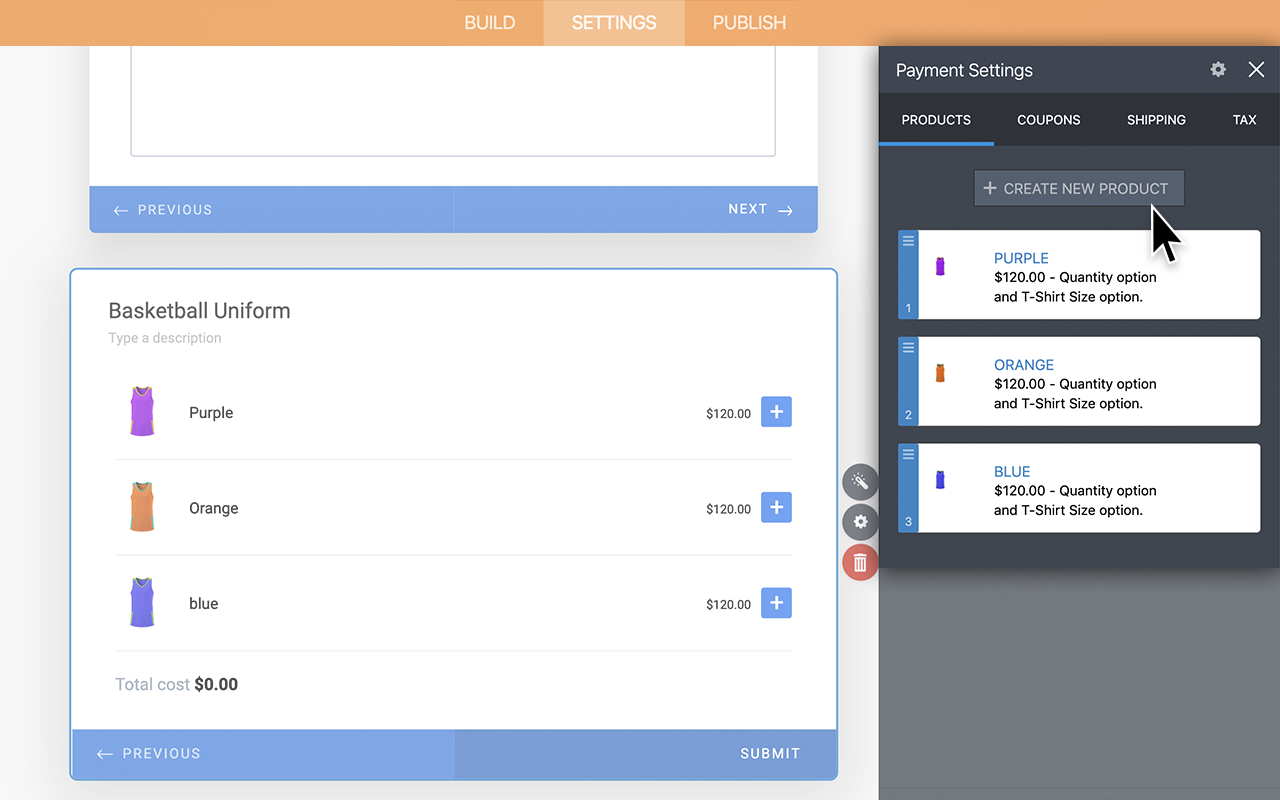Open the PUBLISH section
This screenshot has height=800, width=1280.
pyautogui.click(x=748, y=22)
